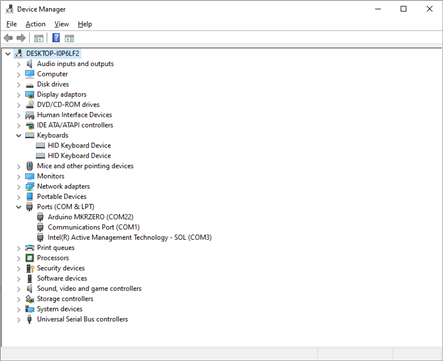Click the Arduino MKRZERO port icon

(x=40, y=217)
